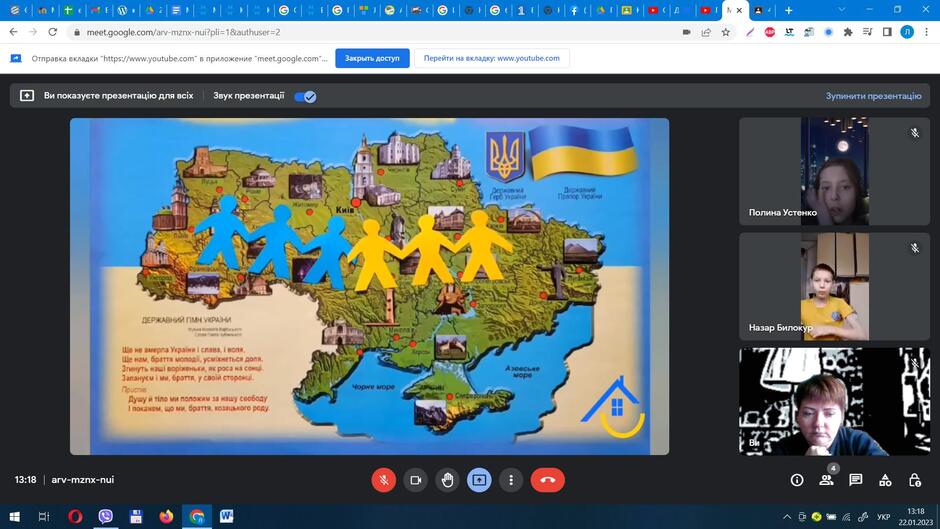This screenshot has width=940, height=529.
Task: Click the share page icon in address bar
Action: (706, 32)
